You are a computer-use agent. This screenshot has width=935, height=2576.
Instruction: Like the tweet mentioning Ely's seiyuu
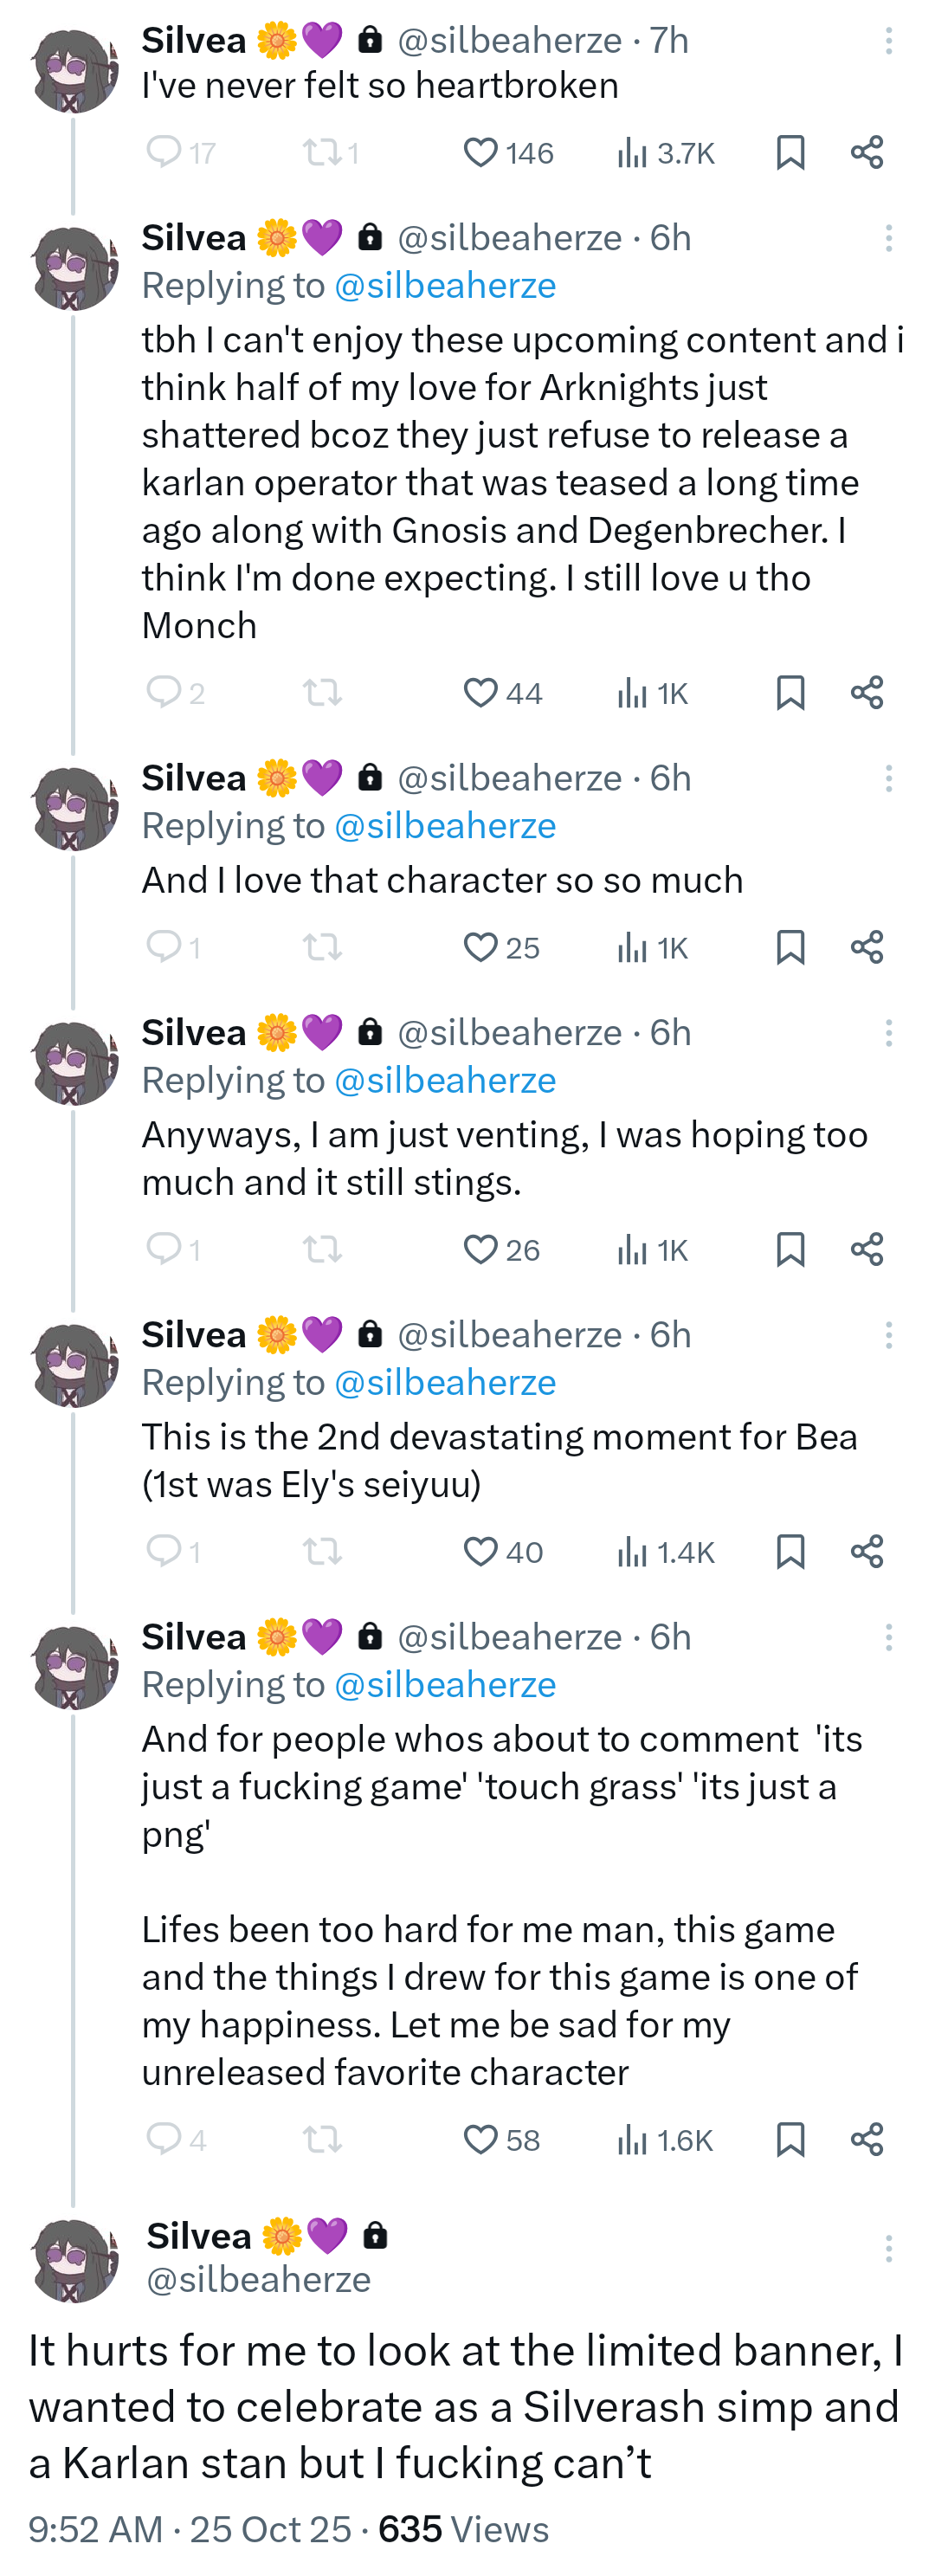coord(481,1552)
